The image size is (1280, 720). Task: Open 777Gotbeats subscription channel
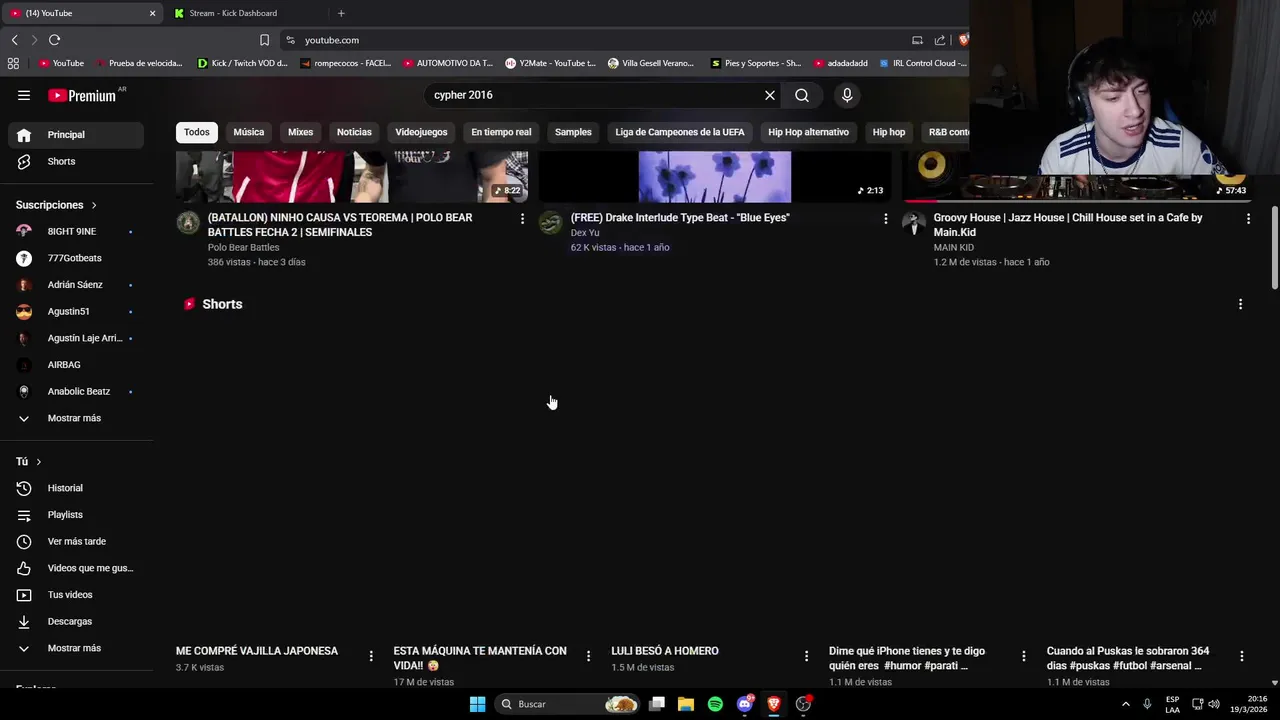[x=76, y=258]
